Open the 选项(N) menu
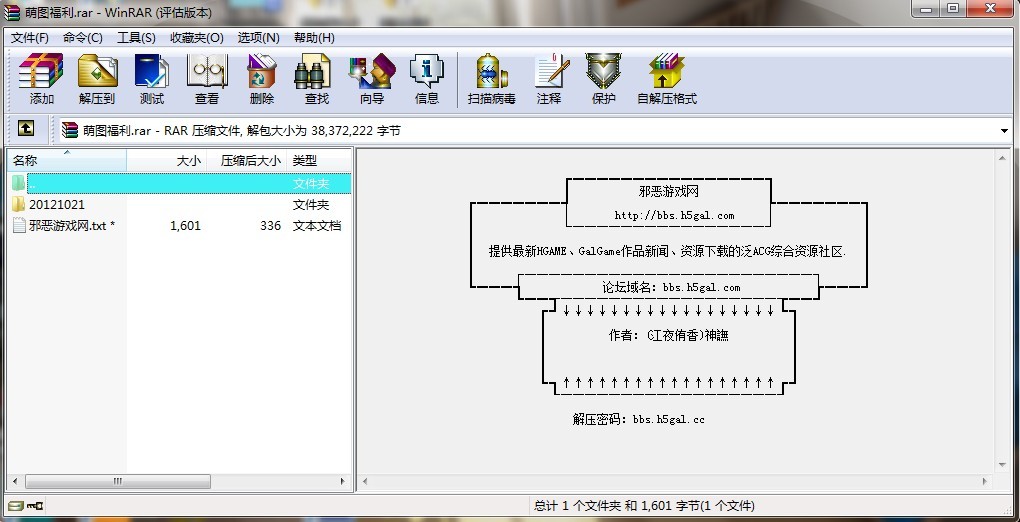Screen dimensions: 1020x522 pyautogui.click(x=258, y=38)
